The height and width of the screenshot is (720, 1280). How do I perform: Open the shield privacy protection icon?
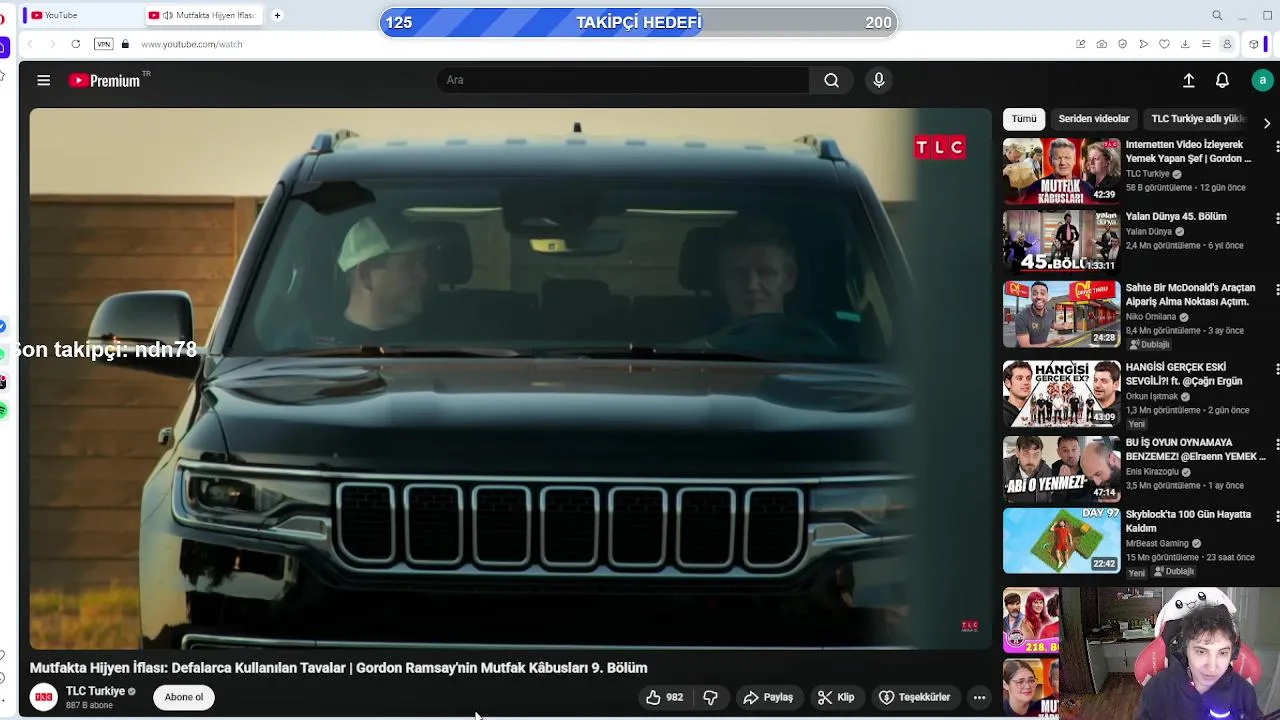(x=1122, y=44)
